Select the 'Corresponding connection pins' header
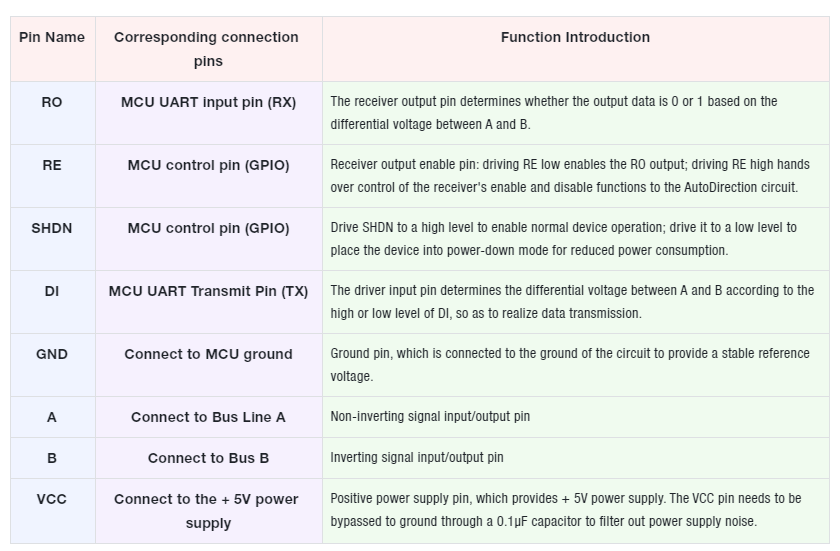The image size is (840, 551). pos(209,49)
